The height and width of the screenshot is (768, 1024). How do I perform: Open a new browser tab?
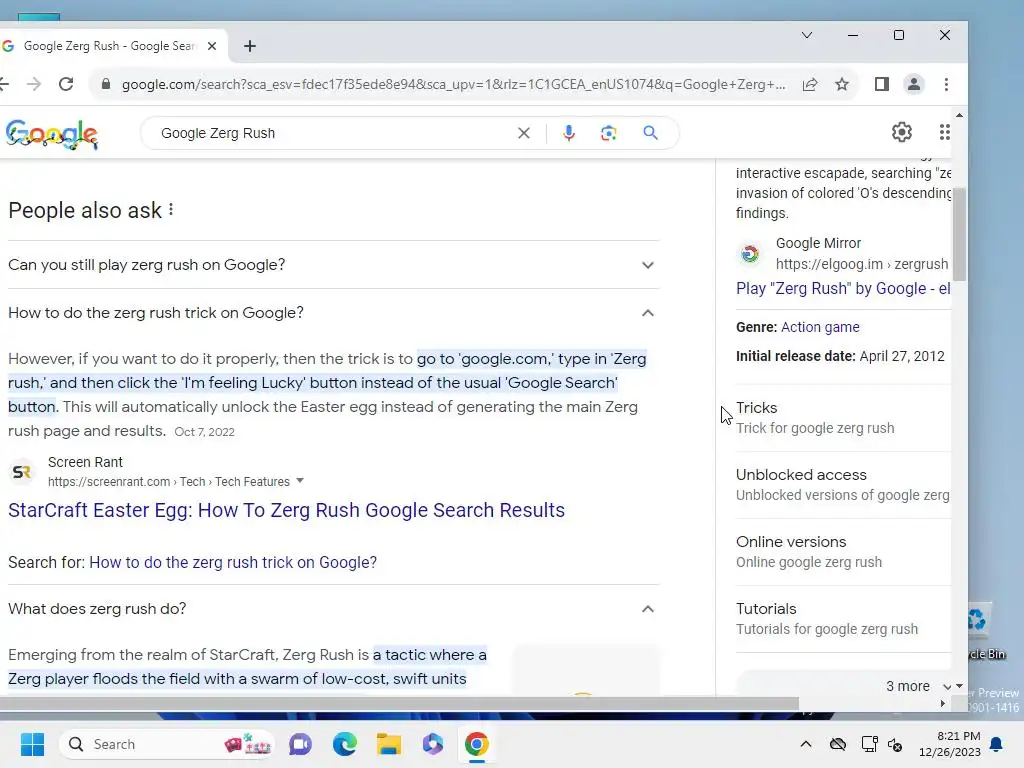tap(249, 46)
